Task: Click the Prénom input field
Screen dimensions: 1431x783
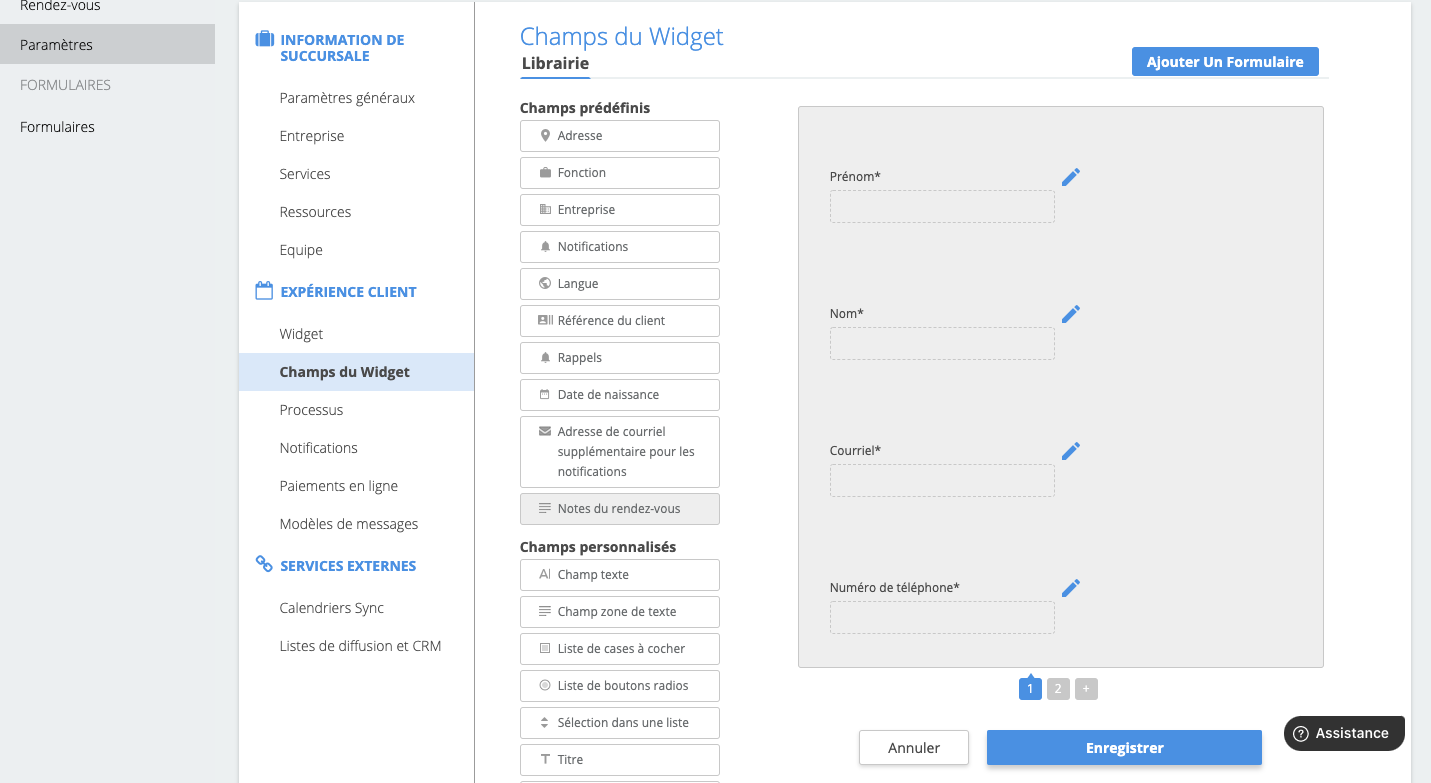Action: [x=941, y=207]
